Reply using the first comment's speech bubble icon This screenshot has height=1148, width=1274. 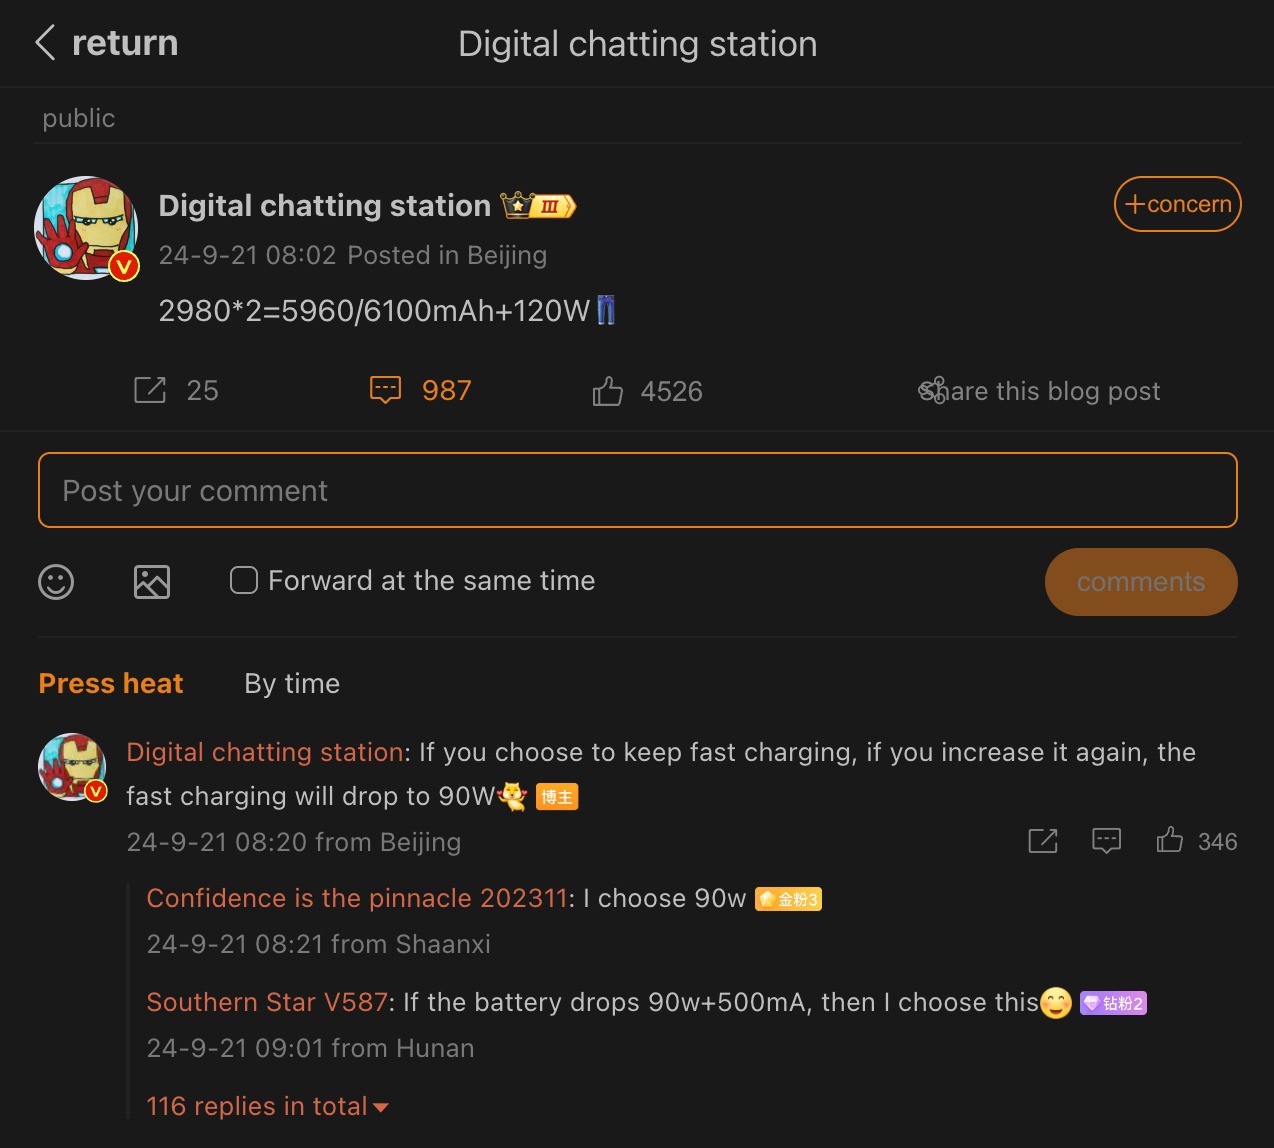[1106, 841]
